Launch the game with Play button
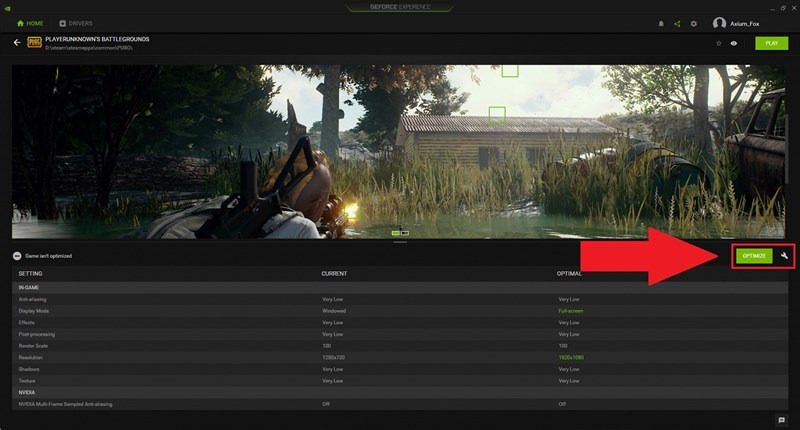800x430 pixels. pyautogui.click(x=771, y=43)
